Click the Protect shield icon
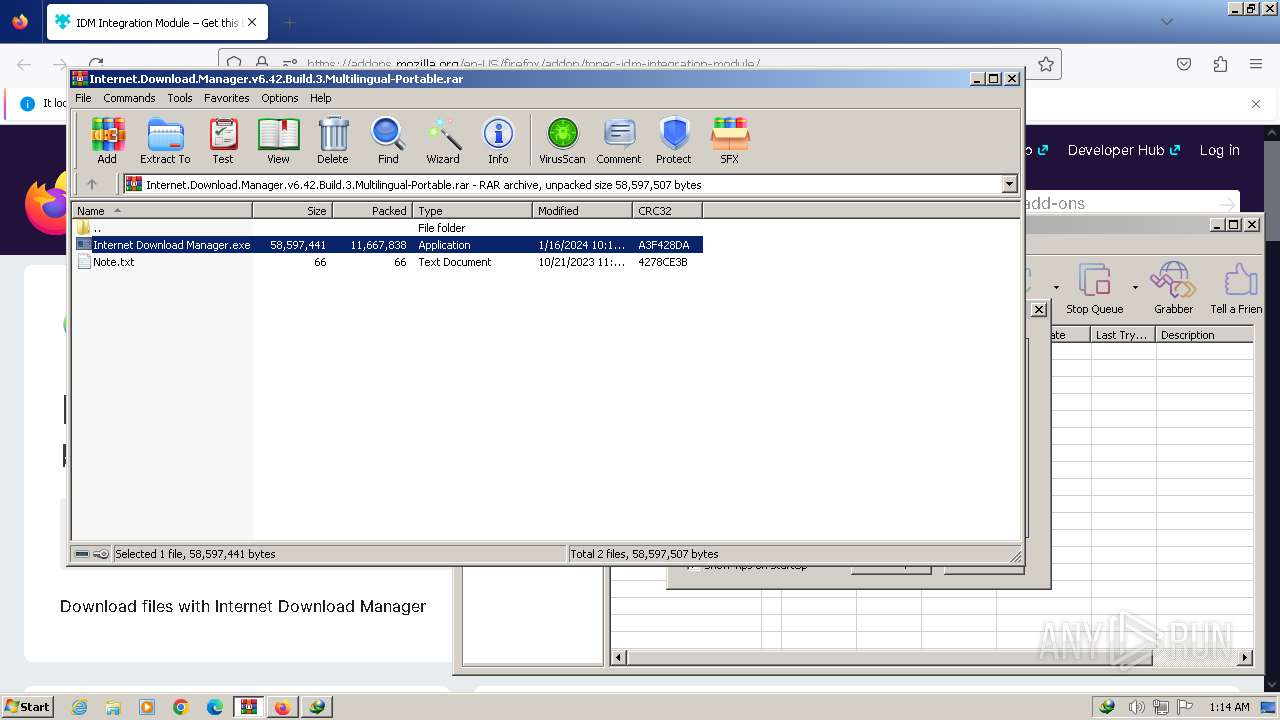The width and height of the screenshot is (1280, 720). tap(674, 140)
